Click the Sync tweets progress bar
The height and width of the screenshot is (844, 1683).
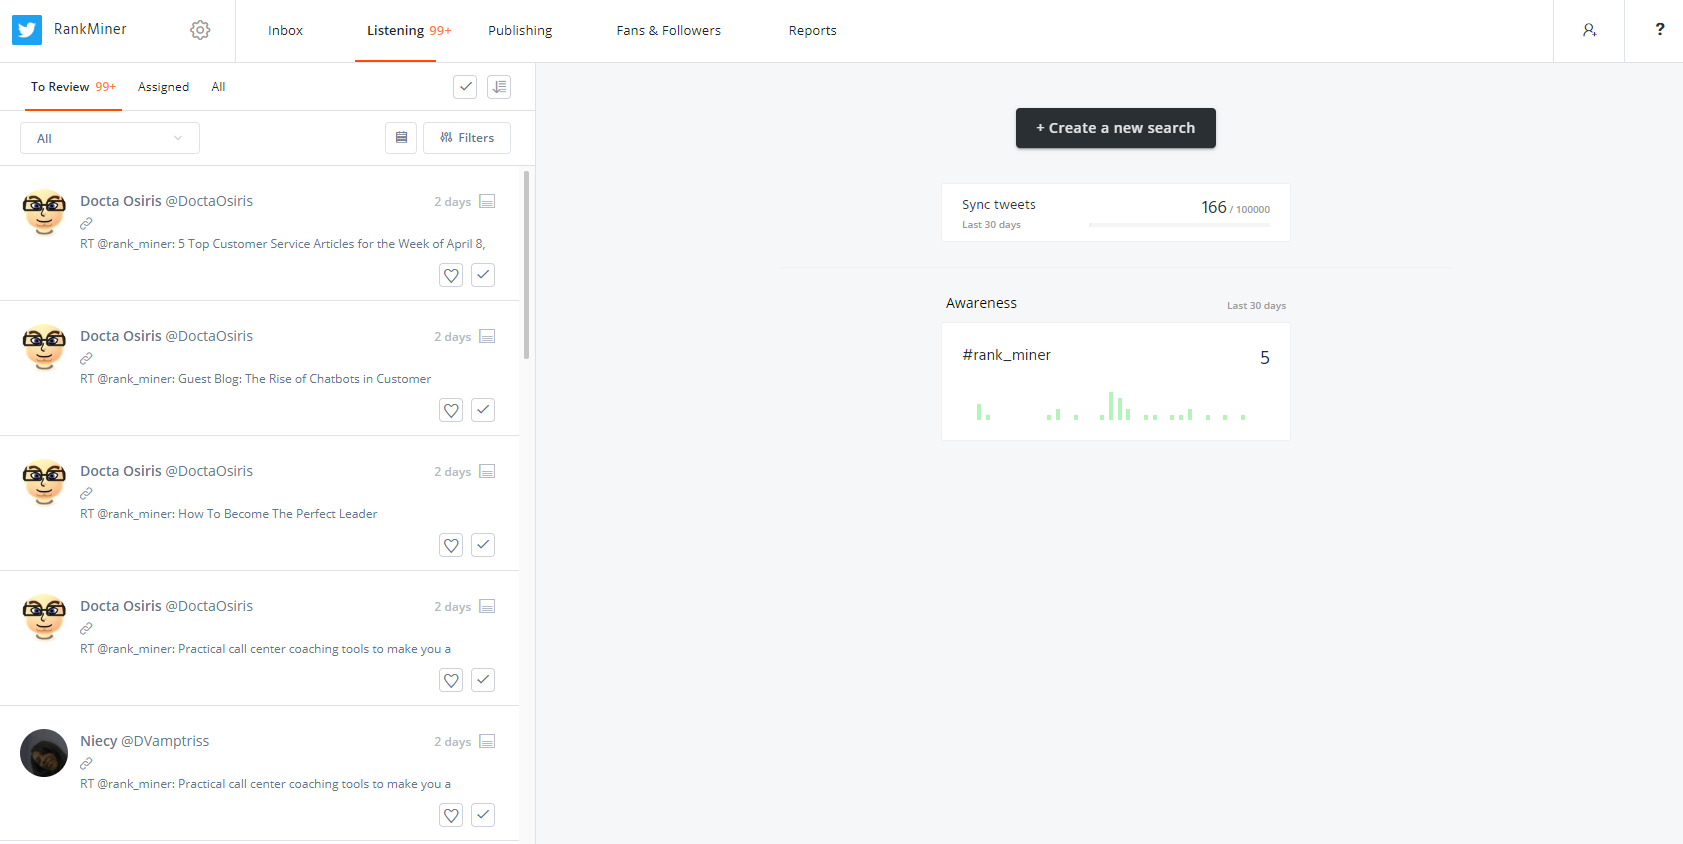point(1179,225)
